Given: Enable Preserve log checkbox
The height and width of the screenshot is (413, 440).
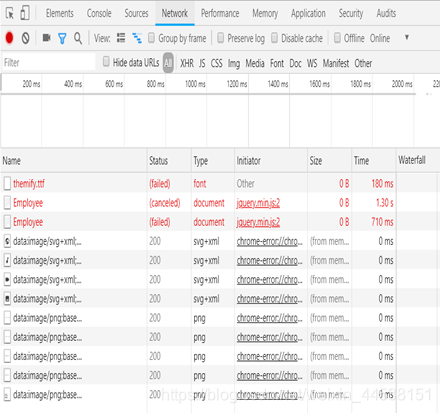Looking at the screenshot, I should pyautogui.click(x=220, y=38).
